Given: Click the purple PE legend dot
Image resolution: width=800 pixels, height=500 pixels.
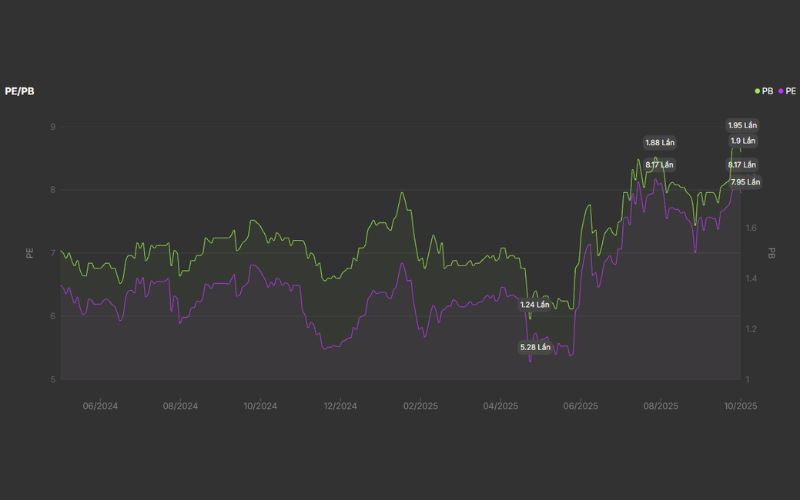Looking at the screenshot, I should point(781,91).
